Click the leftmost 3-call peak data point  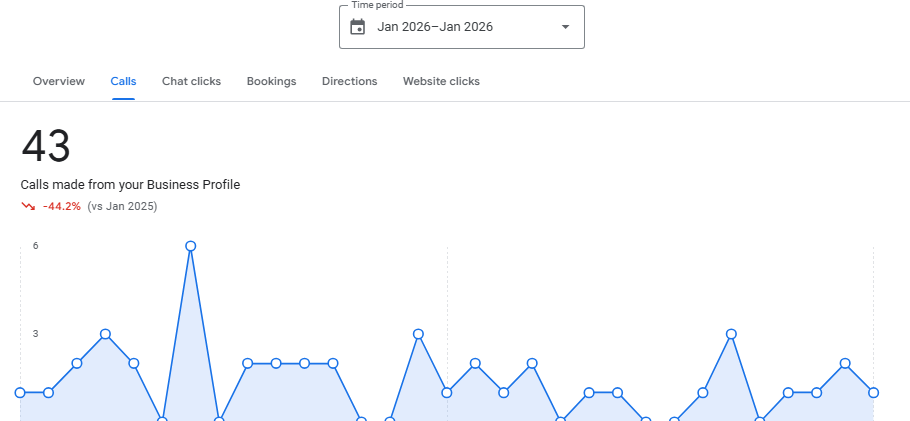click(x=105, y=334)
